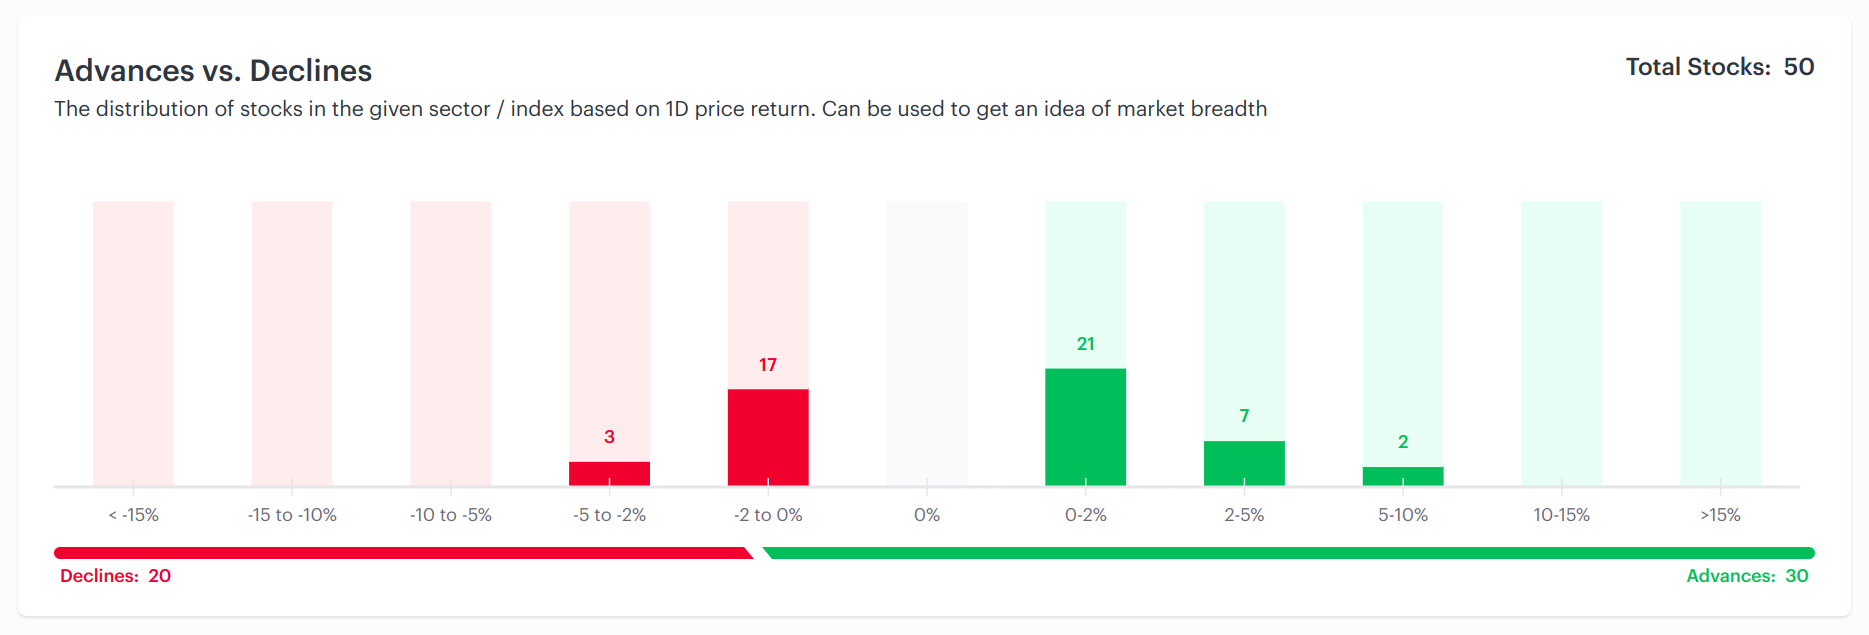Select the empty 10-15% column
The image size is (1869, 635).
tap(1562, 343)
